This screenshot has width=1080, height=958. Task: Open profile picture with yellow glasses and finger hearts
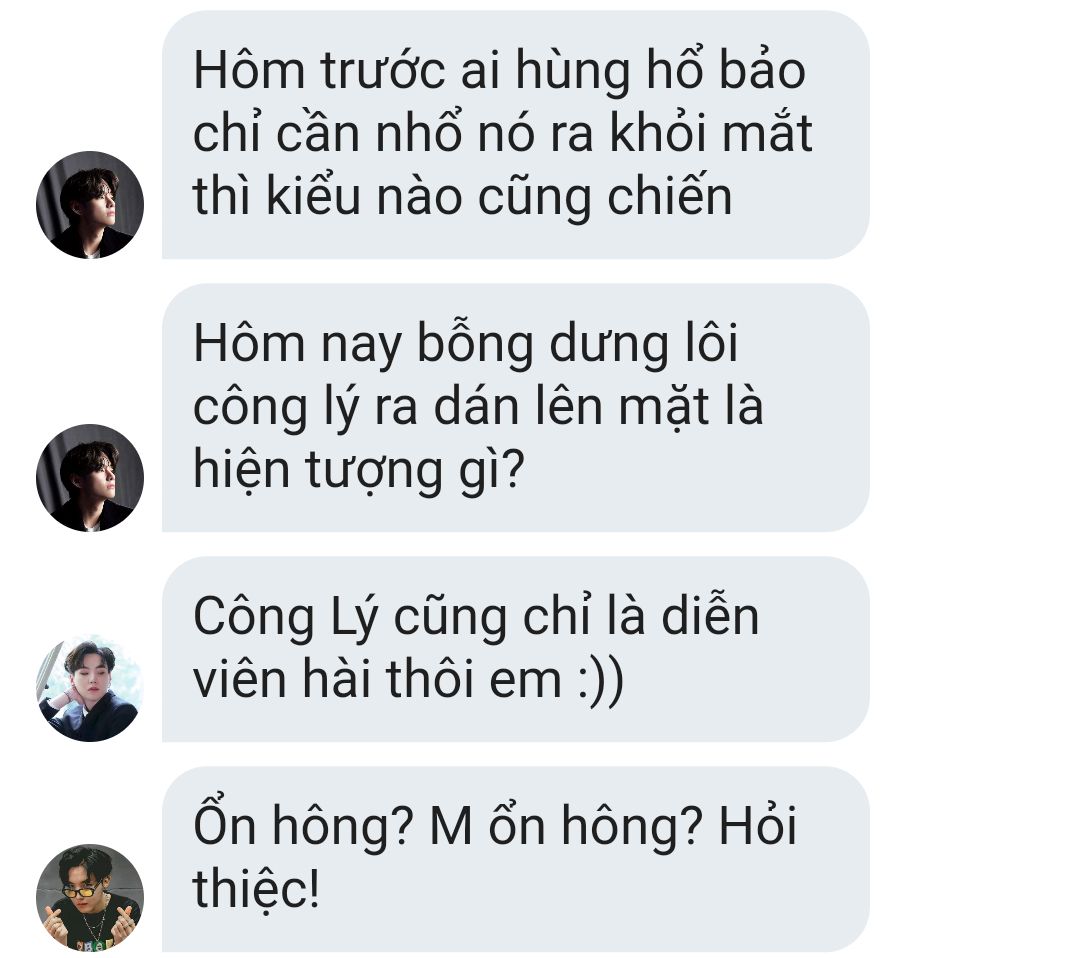tap(90, 898)
